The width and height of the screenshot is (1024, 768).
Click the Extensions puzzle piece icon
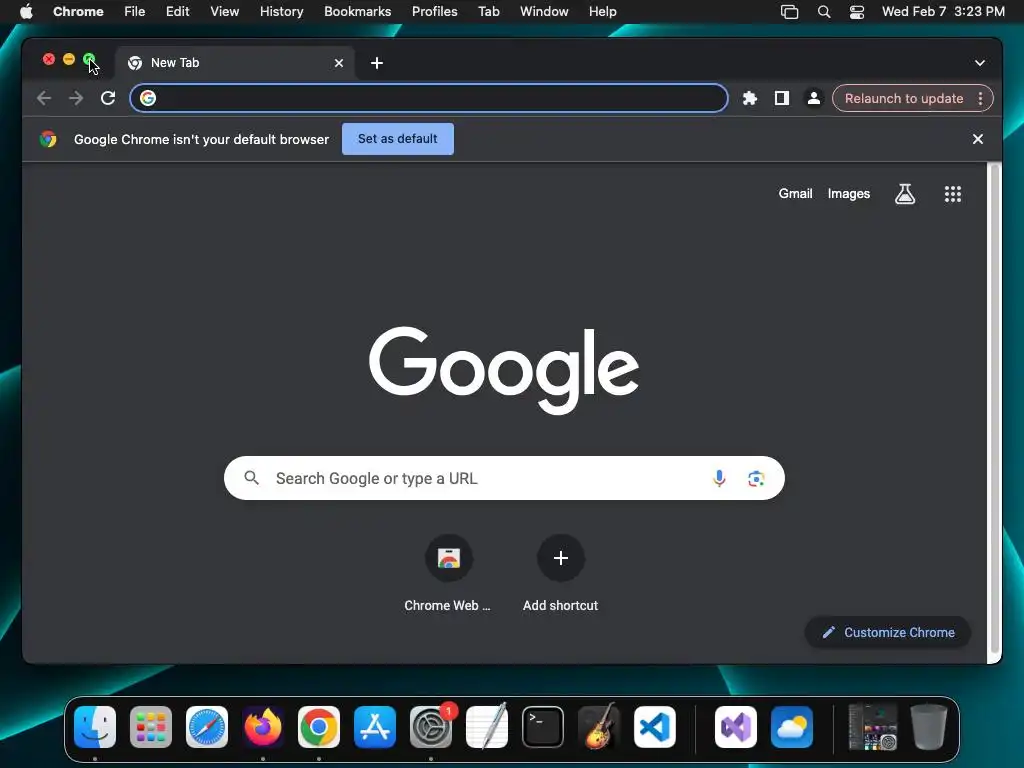pos(750,99)
